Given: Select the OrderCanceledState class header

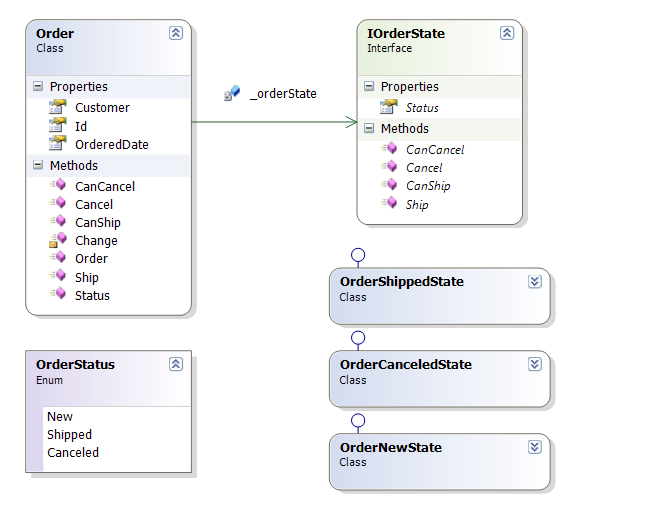Looking at the screenshot, I should click(x=405, y=365).
